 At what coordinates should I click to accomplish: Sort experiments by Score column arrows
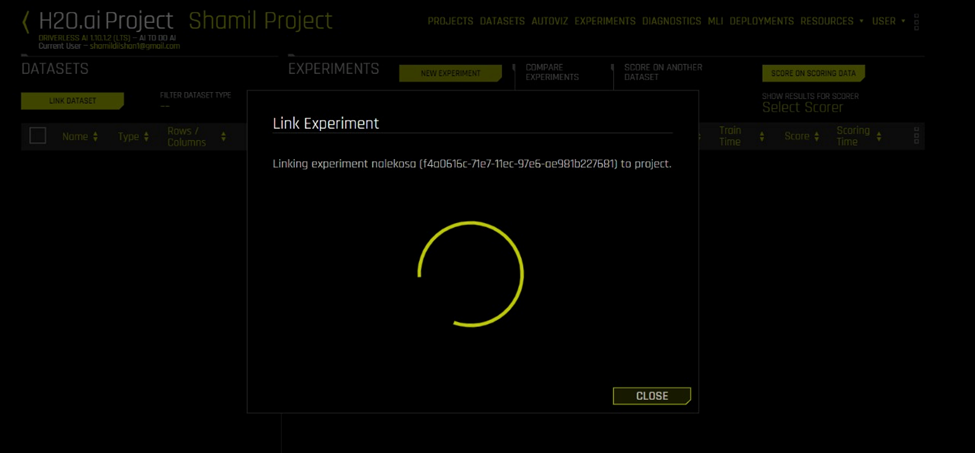pyautogui.click(x=818, y=137)
